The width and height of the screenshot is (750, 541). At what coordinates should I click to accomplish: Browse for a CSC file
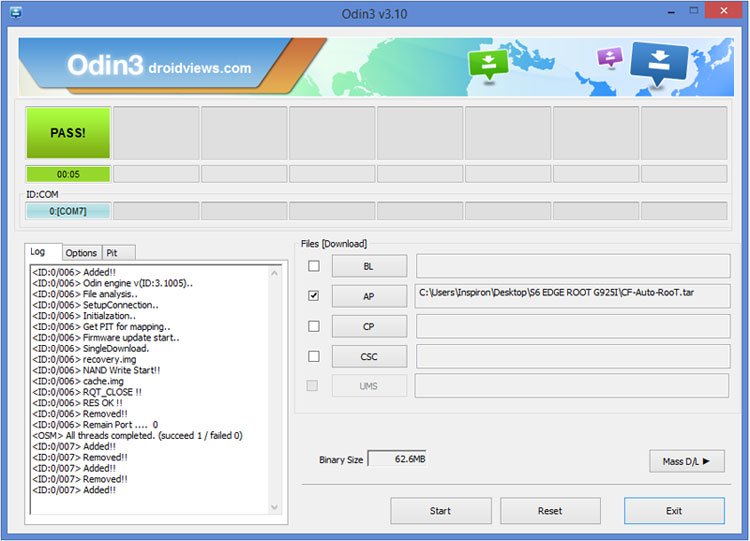coord(369,357)
